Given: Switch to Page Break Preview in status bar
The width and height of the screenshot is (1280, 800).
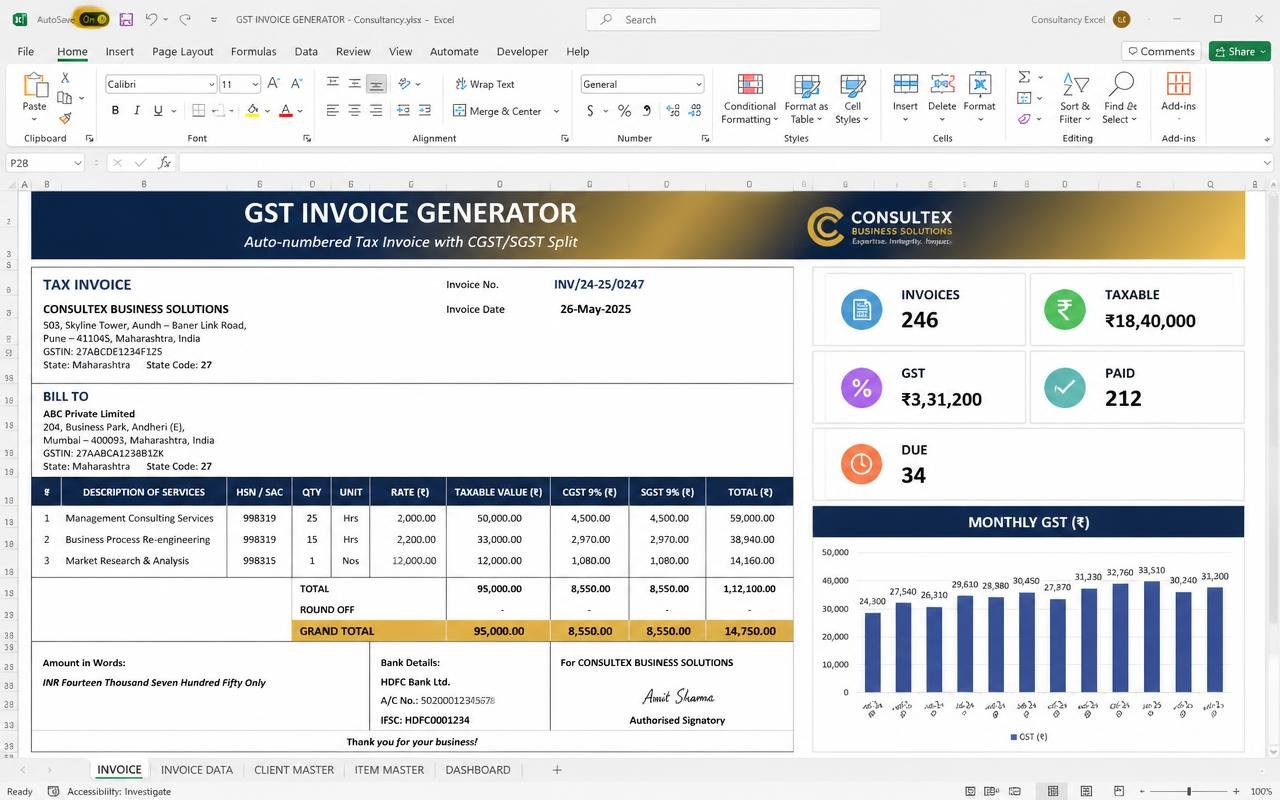Looking at the screenshot, I should click(x=1119, y=791).
